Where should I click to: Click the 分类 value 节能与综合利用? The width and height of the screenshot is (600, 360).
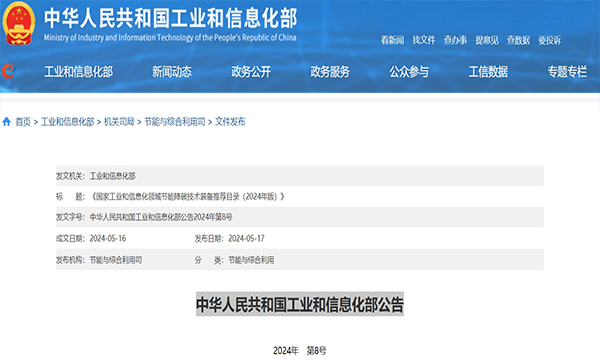pyautogui.click(x=251, y=260)
